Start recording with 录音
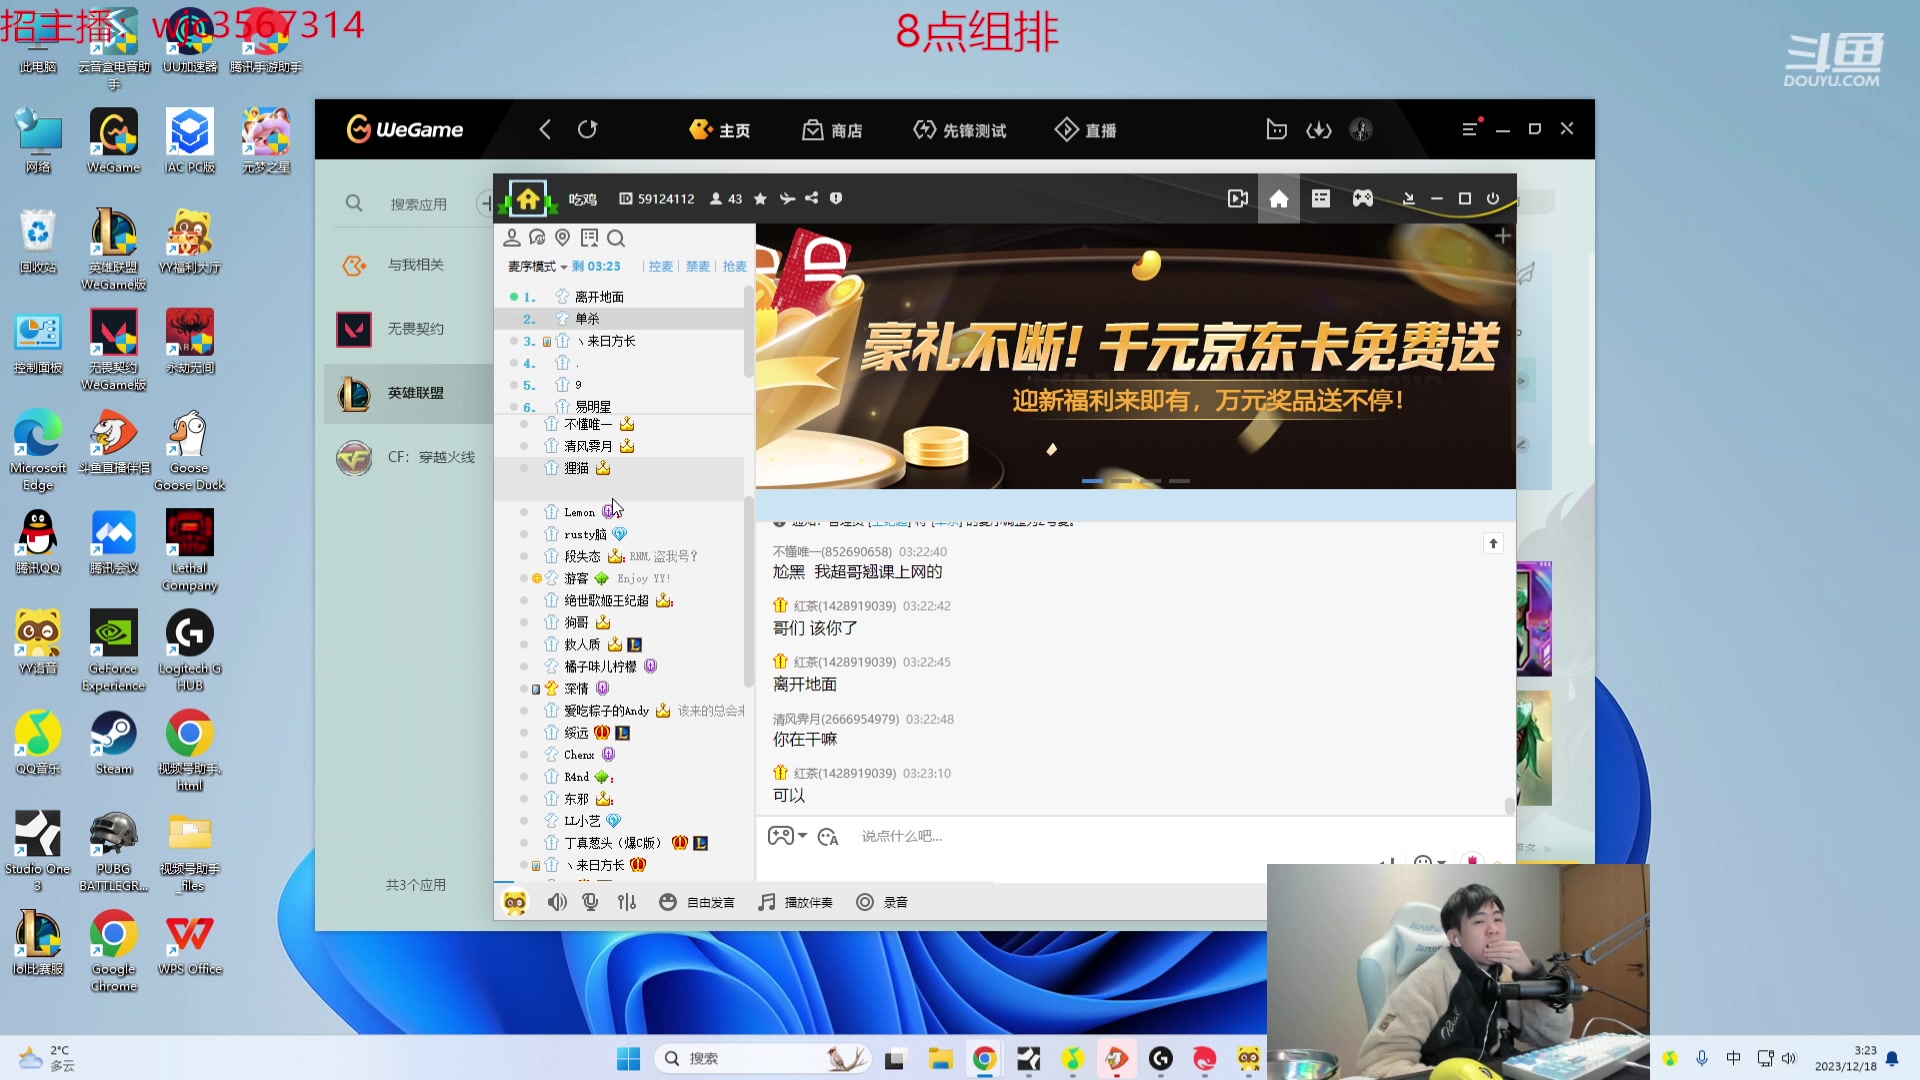Viewport: 1920px width, 1080px height. [882, 902]
